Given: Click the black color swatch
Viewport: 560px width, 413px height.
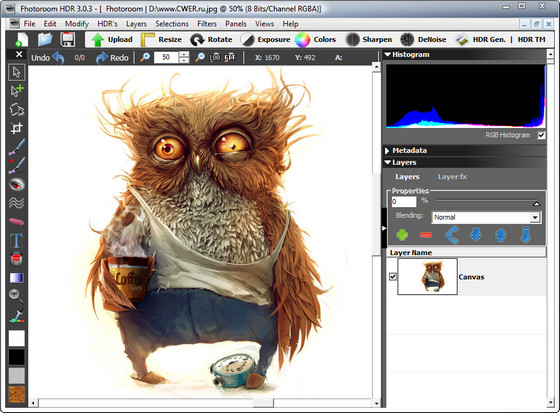Looking at the screenshot, I should (17, 357).
